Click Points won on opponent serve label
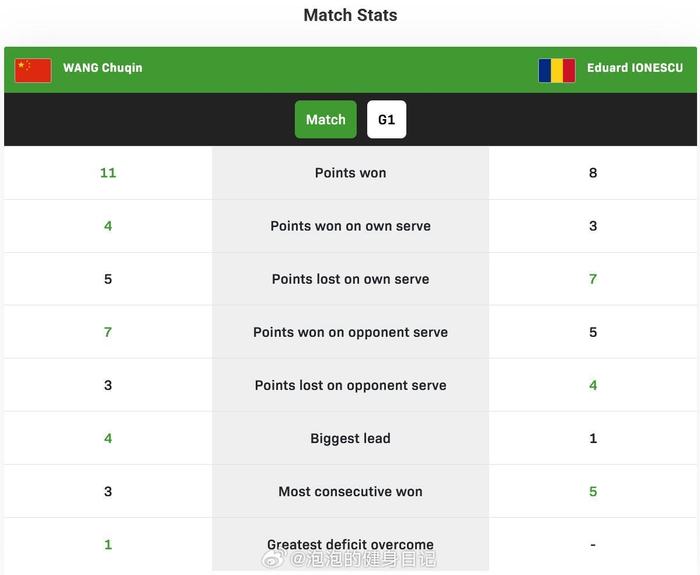Viewport: 700px width, 575px height. pos(350,332)
